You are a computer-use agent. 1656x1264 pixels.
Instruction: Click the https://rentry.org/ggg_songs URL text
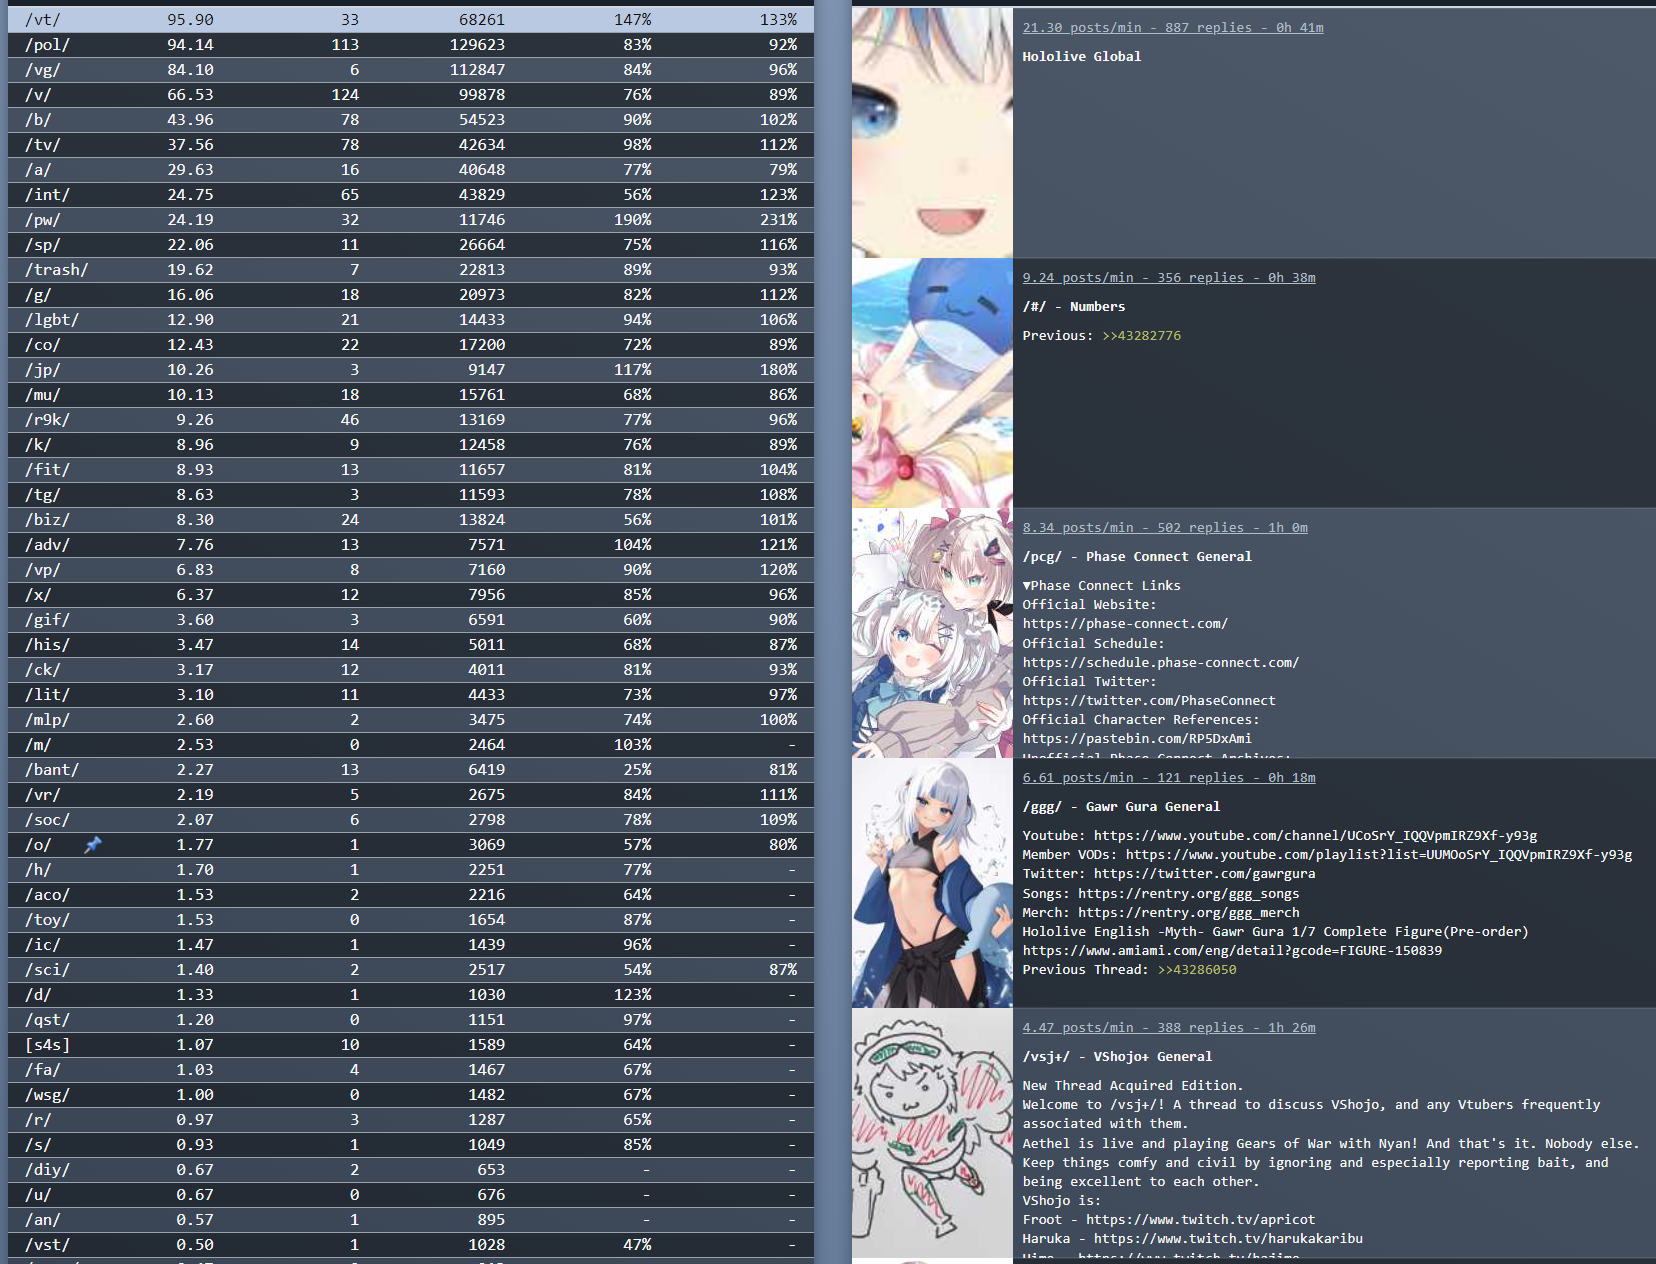[x=1189, y=894]
